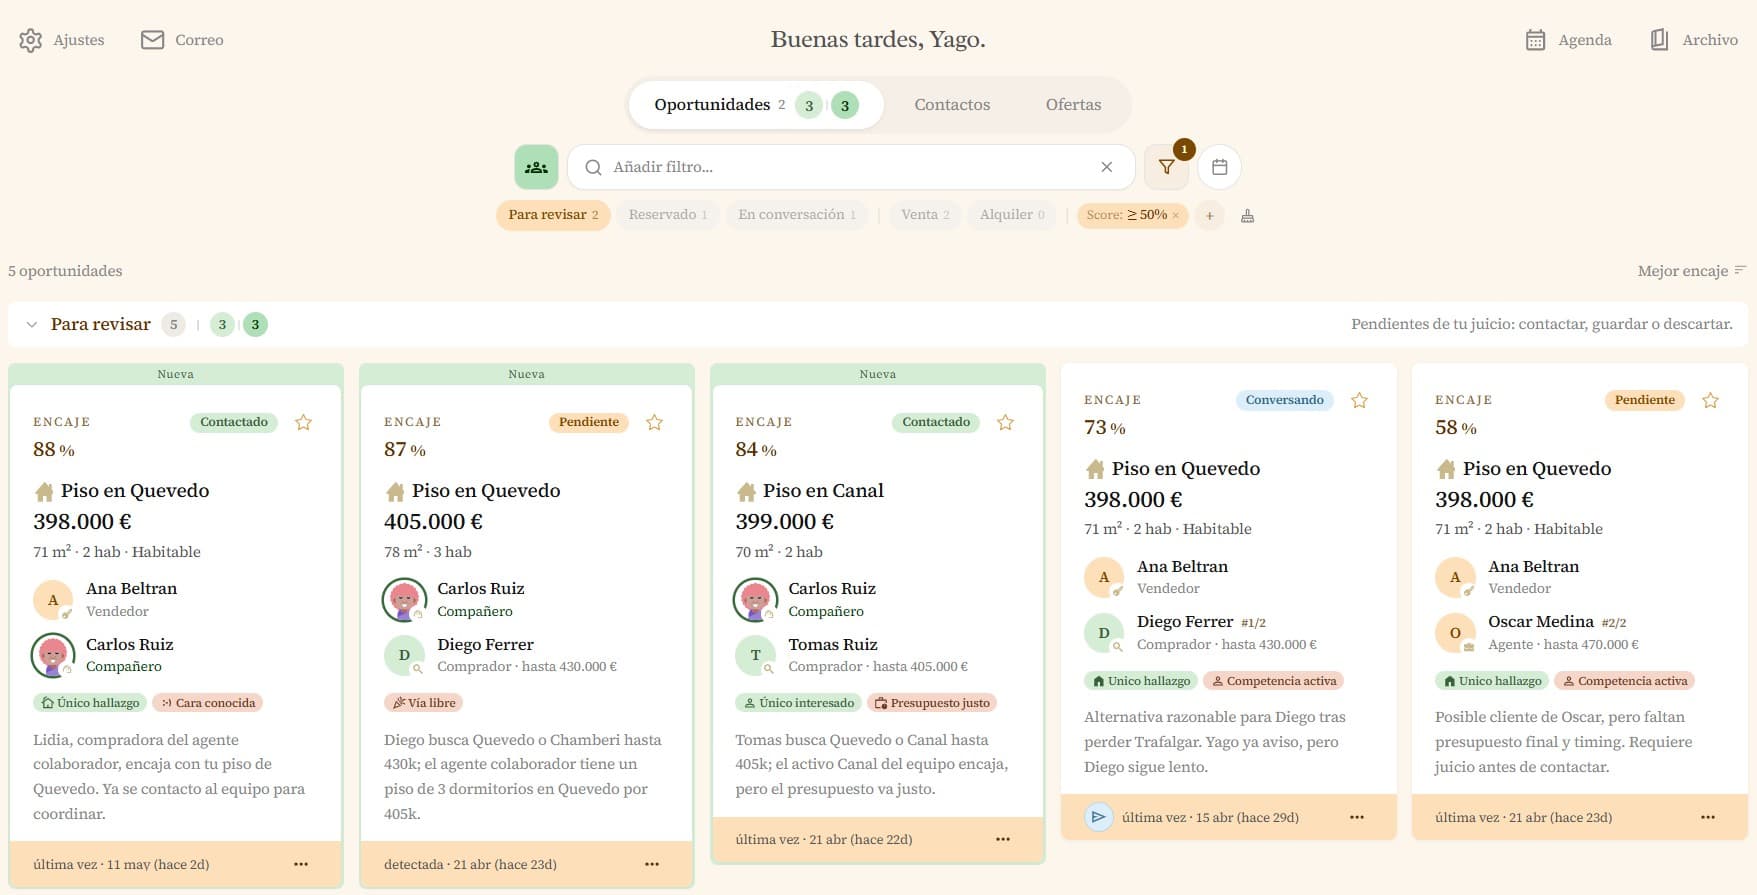Open the date calendar filter icon
This screenshot has width=1757, height=895.
1219,167
